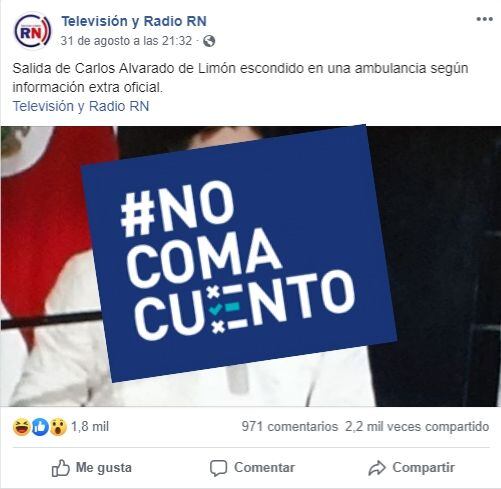Share the post with Compartir

tap(423, 468)
